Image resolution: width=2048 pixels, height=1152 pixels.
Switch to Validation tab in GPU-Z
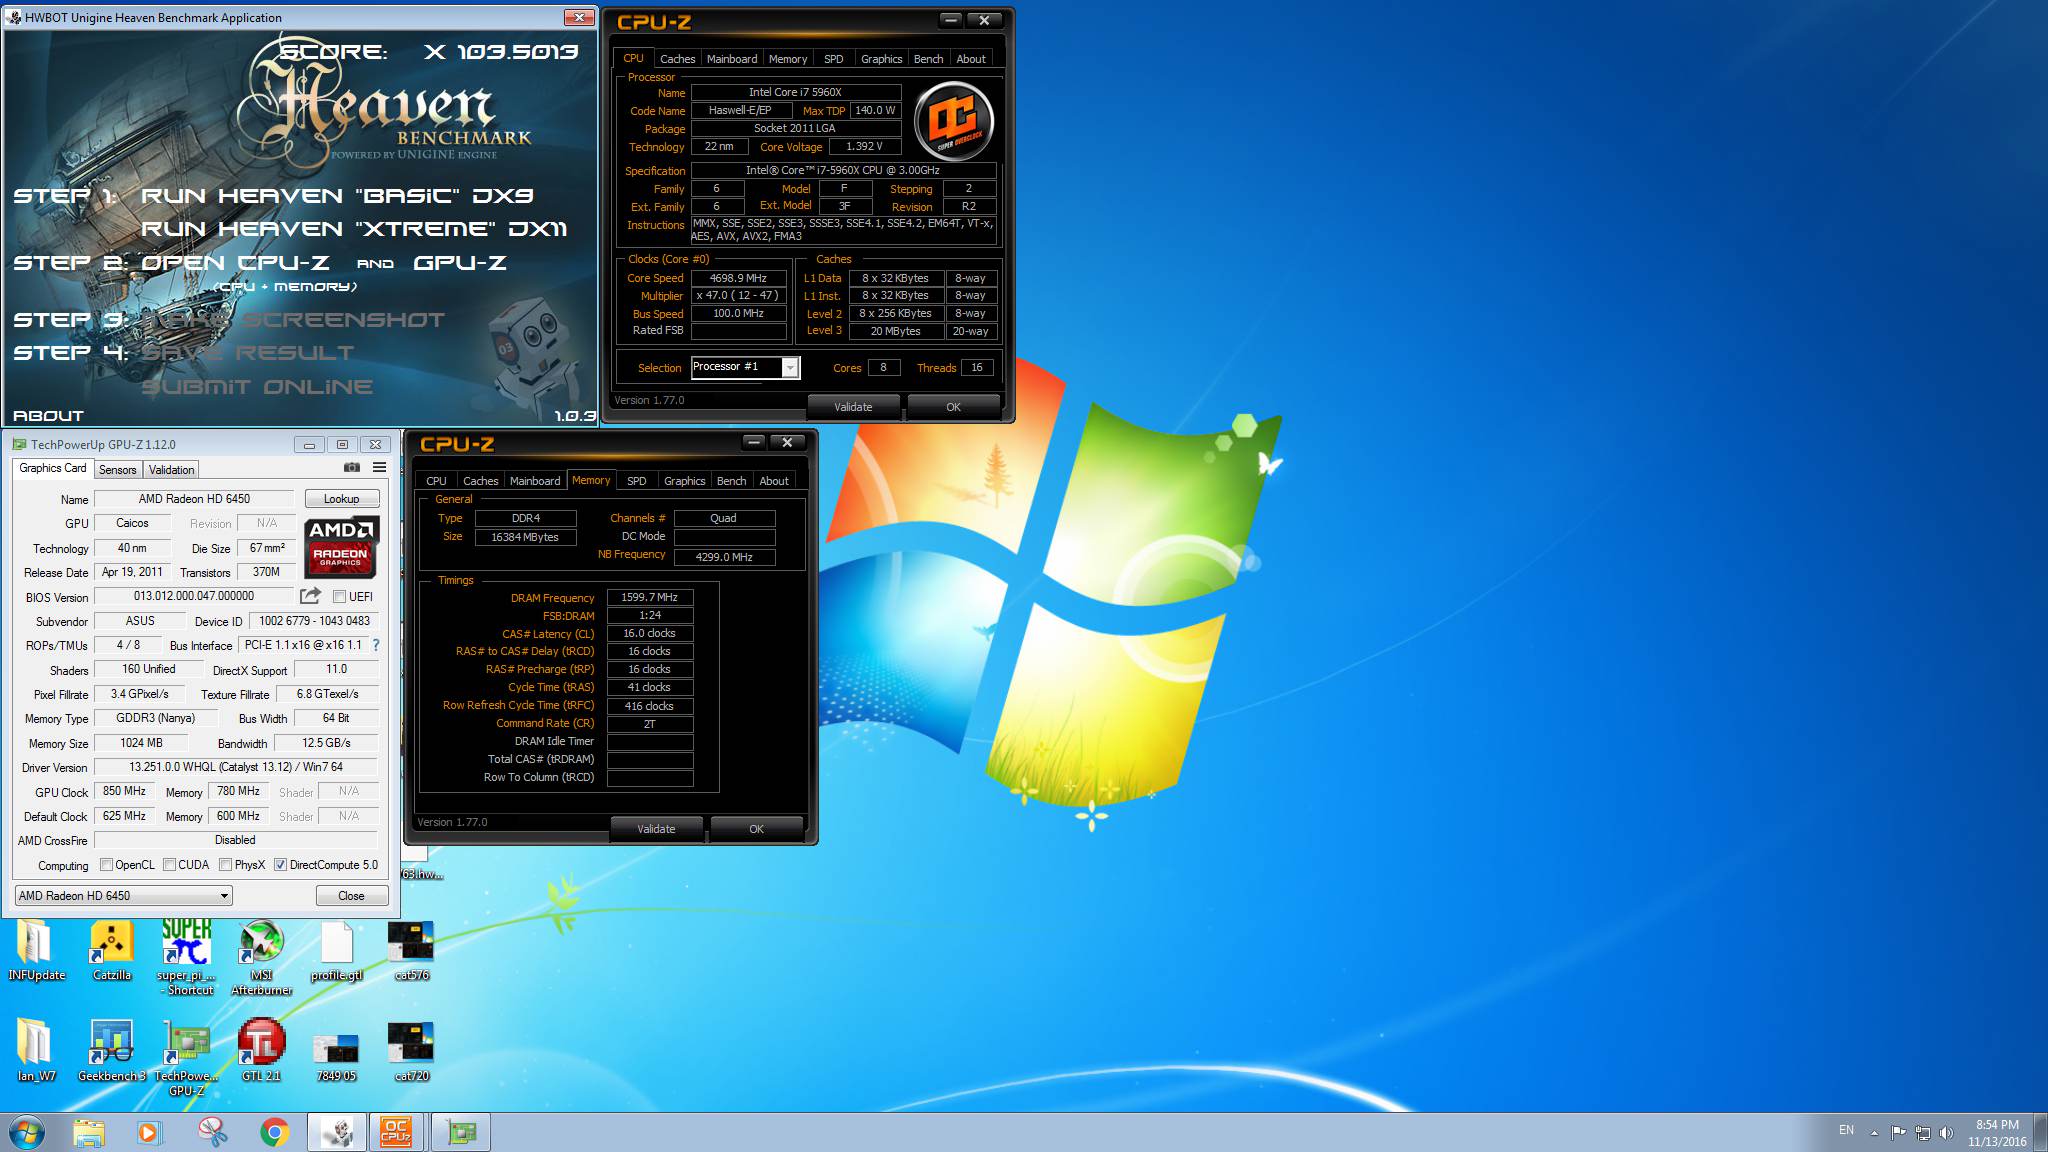pyautogui.click(x=171, y=470)
